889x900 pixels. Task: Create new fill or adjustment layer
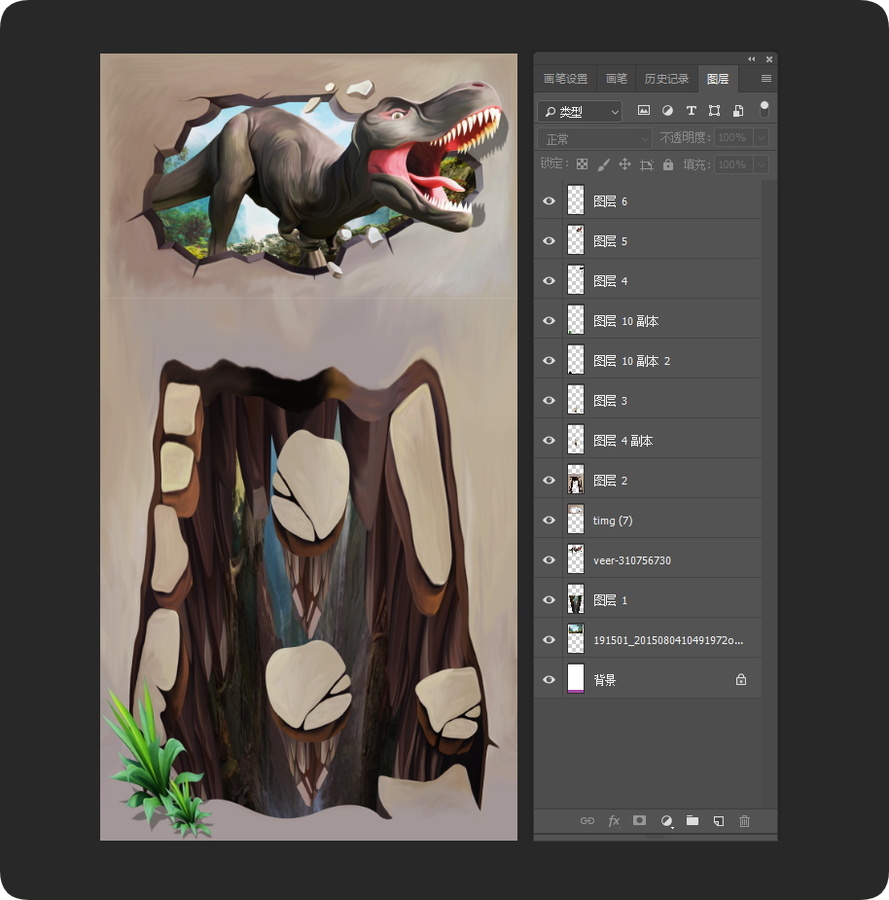tap(666, 821)
